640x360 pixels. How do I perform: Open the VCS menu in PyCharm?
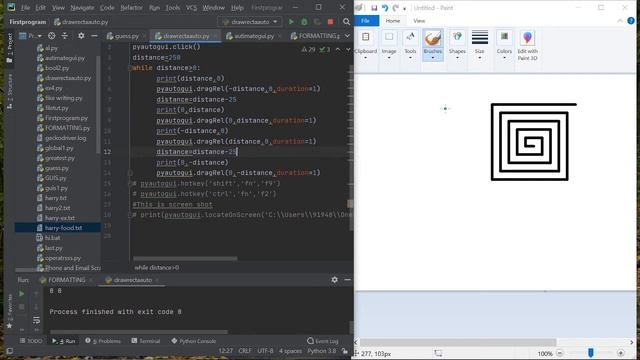(x=191, y=8)
